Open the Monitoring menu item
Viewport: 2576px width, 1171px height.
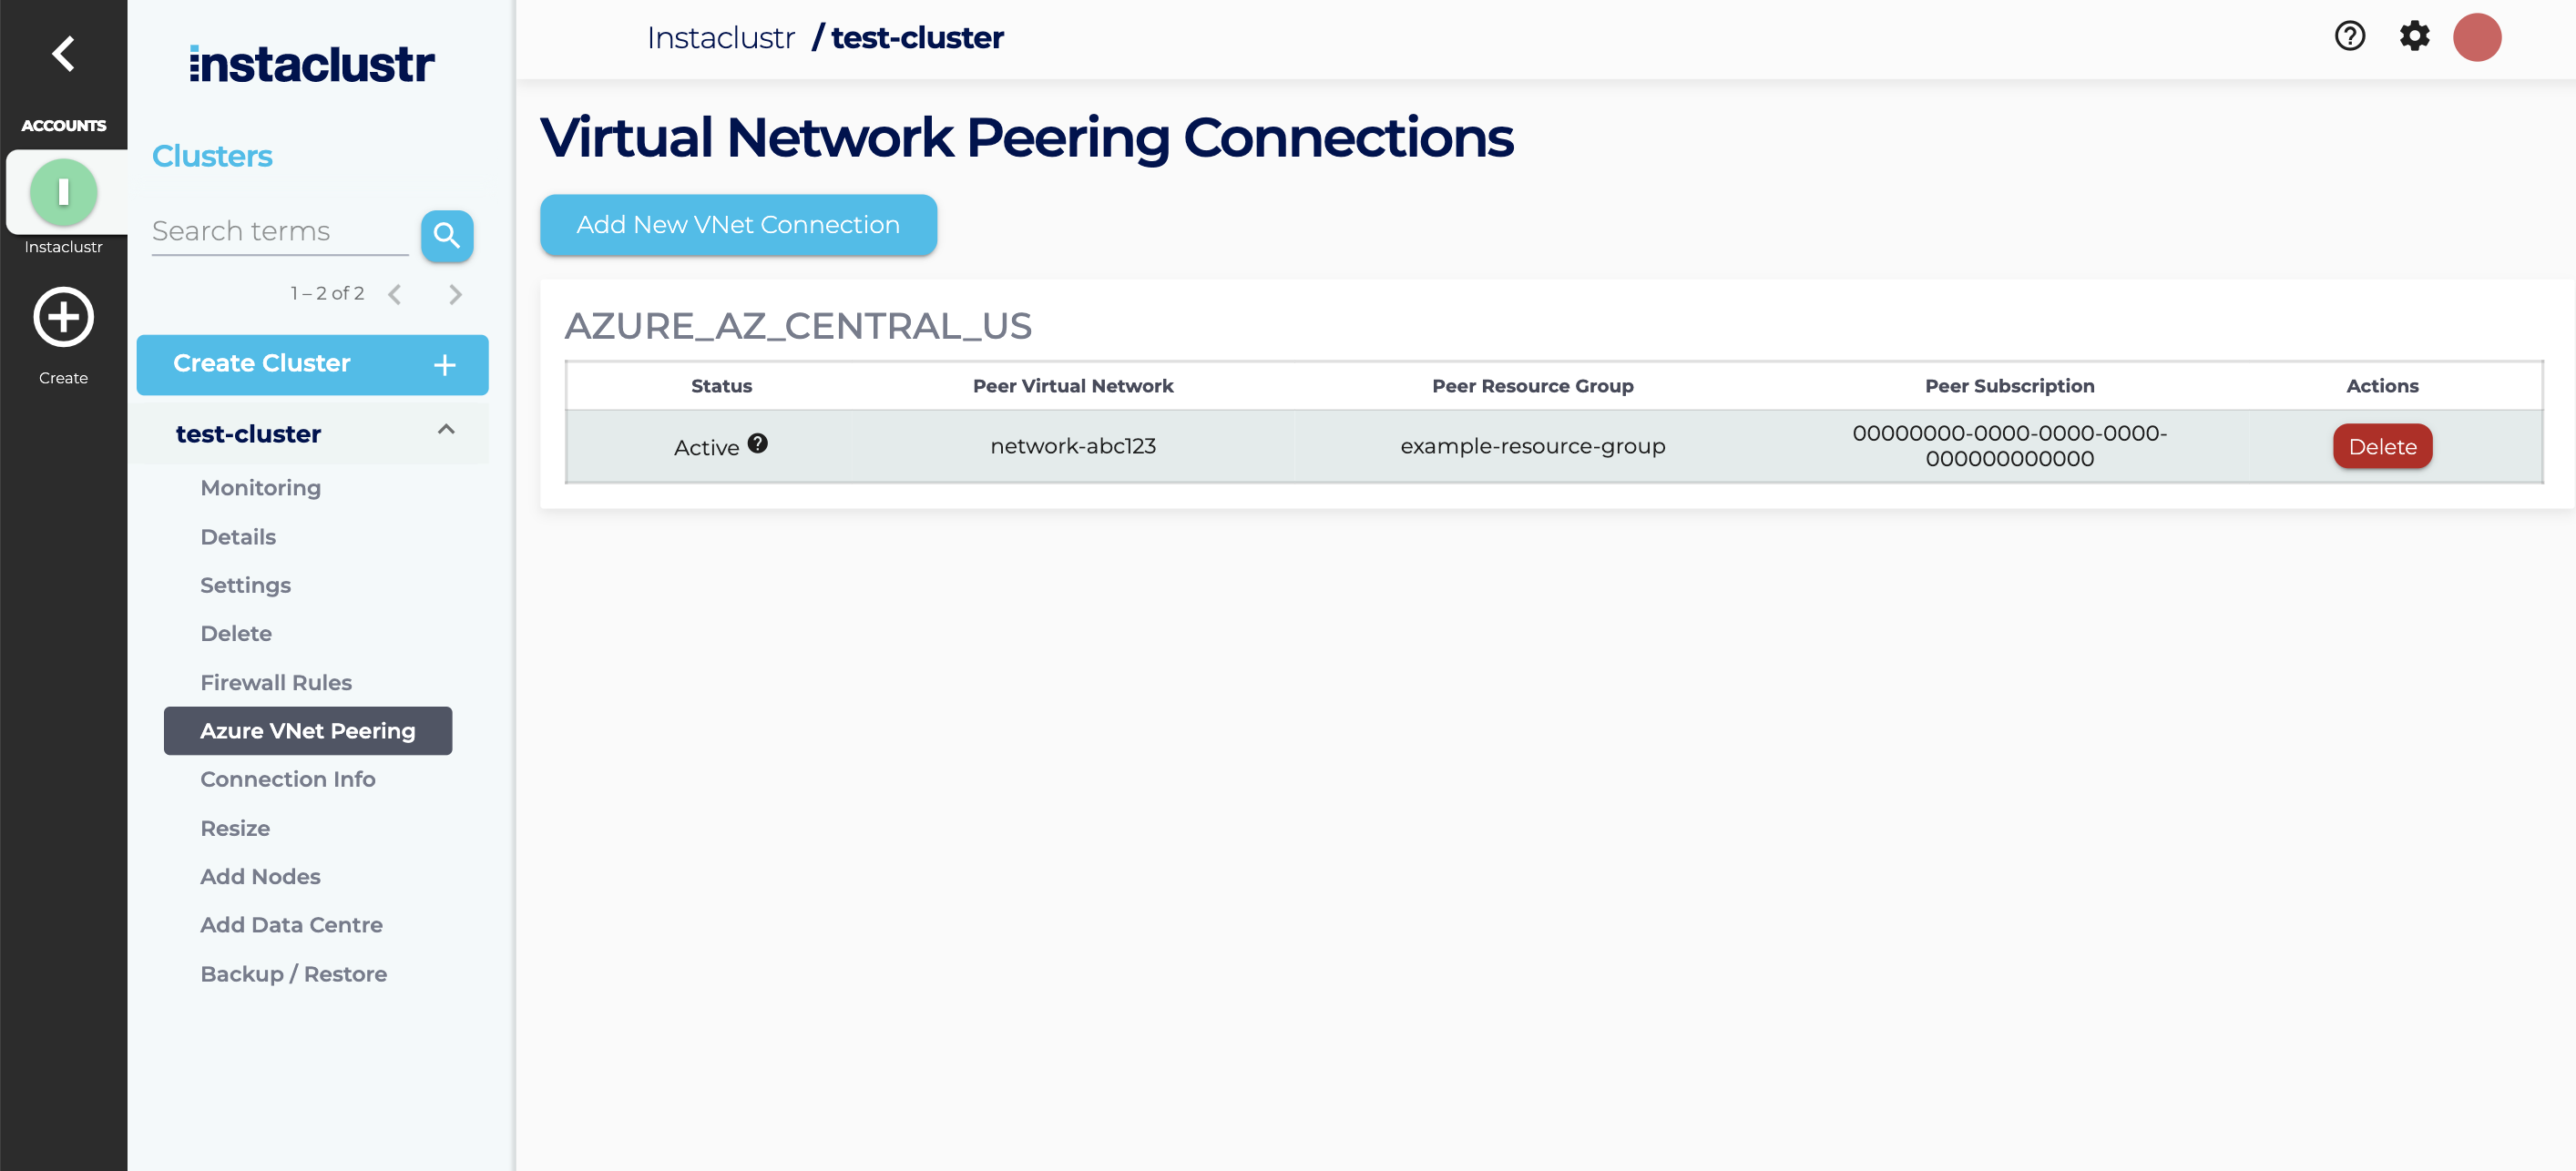(x=260, y=488)
